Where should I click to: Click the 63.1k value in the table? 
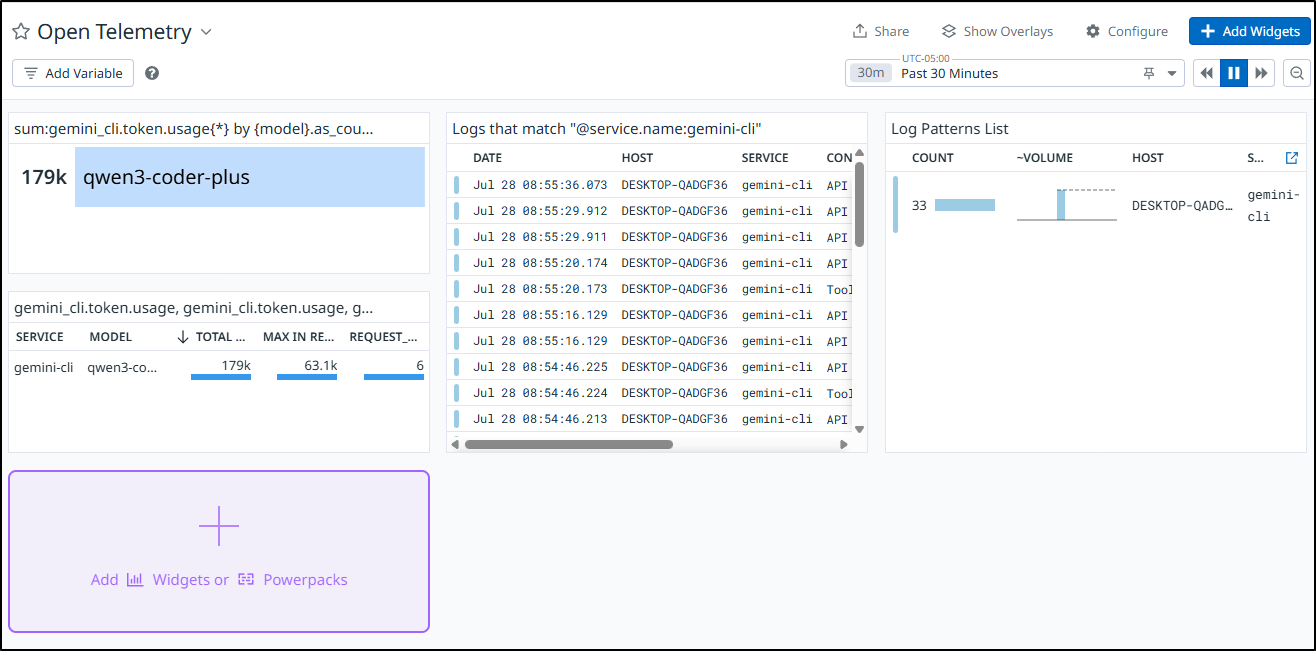(321, 366)
